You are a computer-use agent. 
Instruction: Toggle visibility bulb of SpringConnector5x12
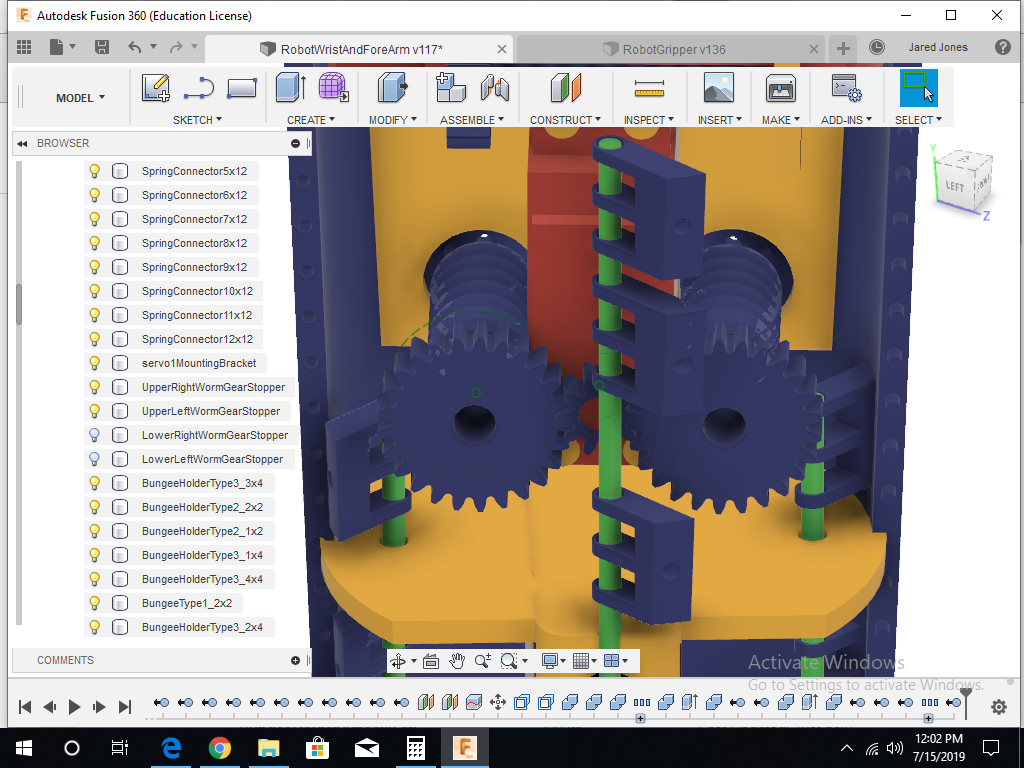[x=95, y=171]
